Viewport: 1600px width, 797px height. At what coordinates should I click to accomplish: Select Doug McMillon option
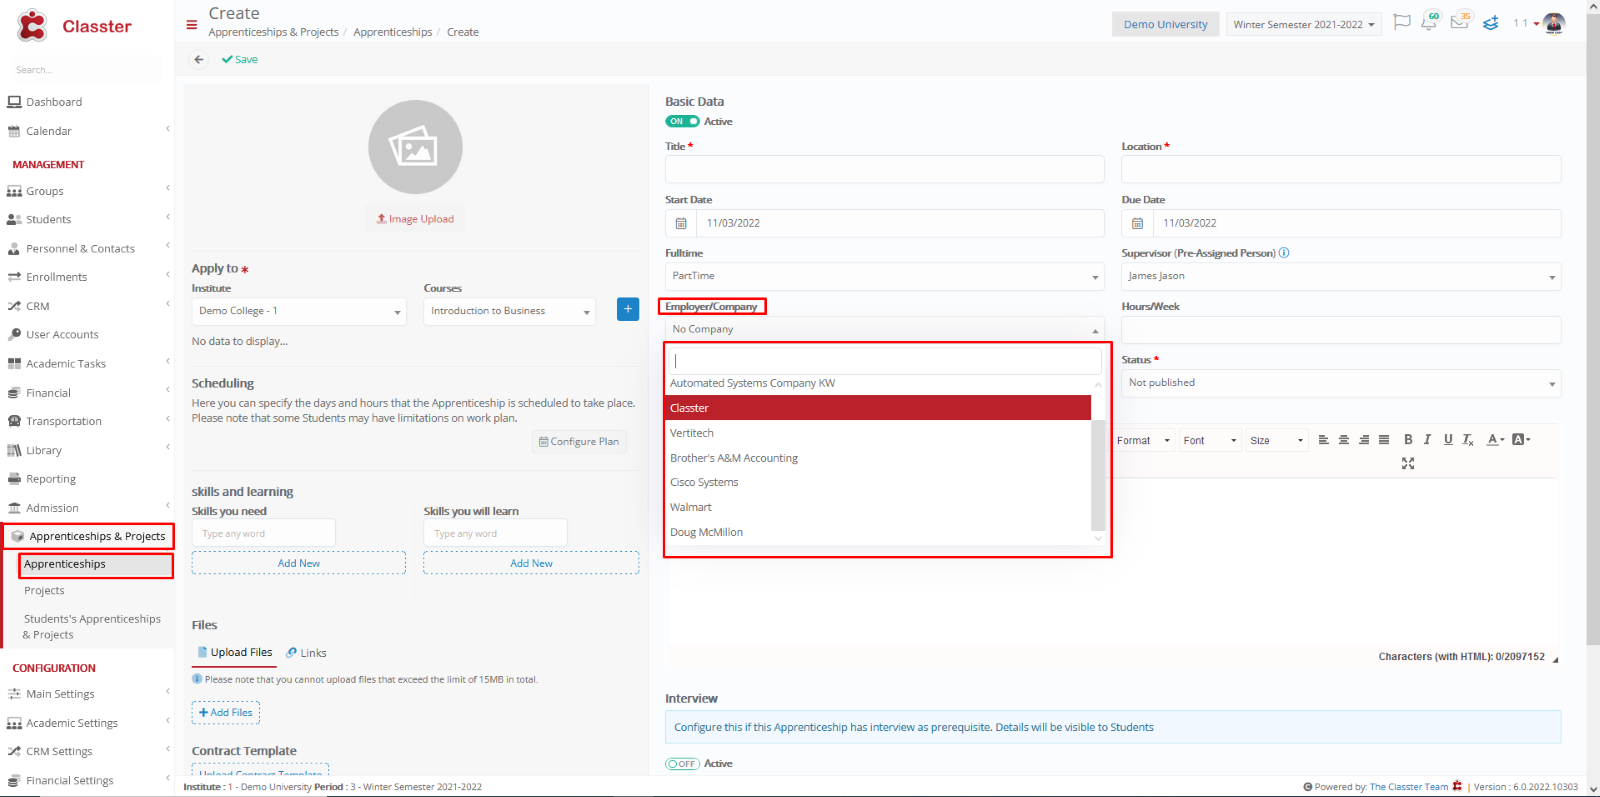pos(878,532)
